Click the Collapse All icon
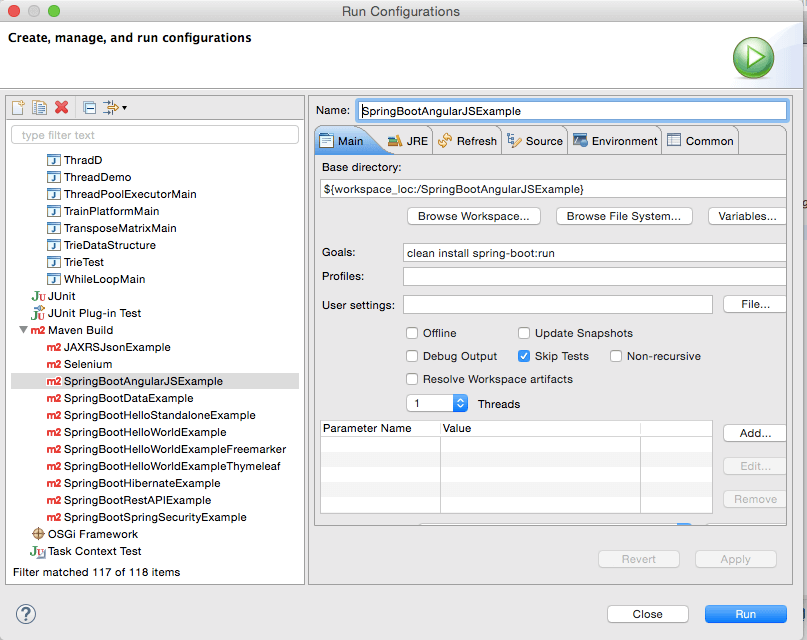 coord(89,108)
